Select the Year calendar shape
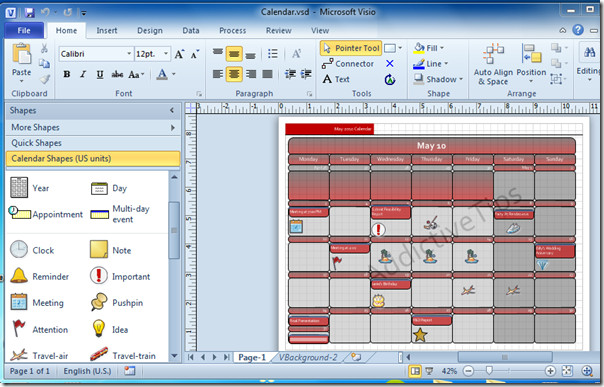The height and width of the screenshot is (387, 604). click(29, 188)
